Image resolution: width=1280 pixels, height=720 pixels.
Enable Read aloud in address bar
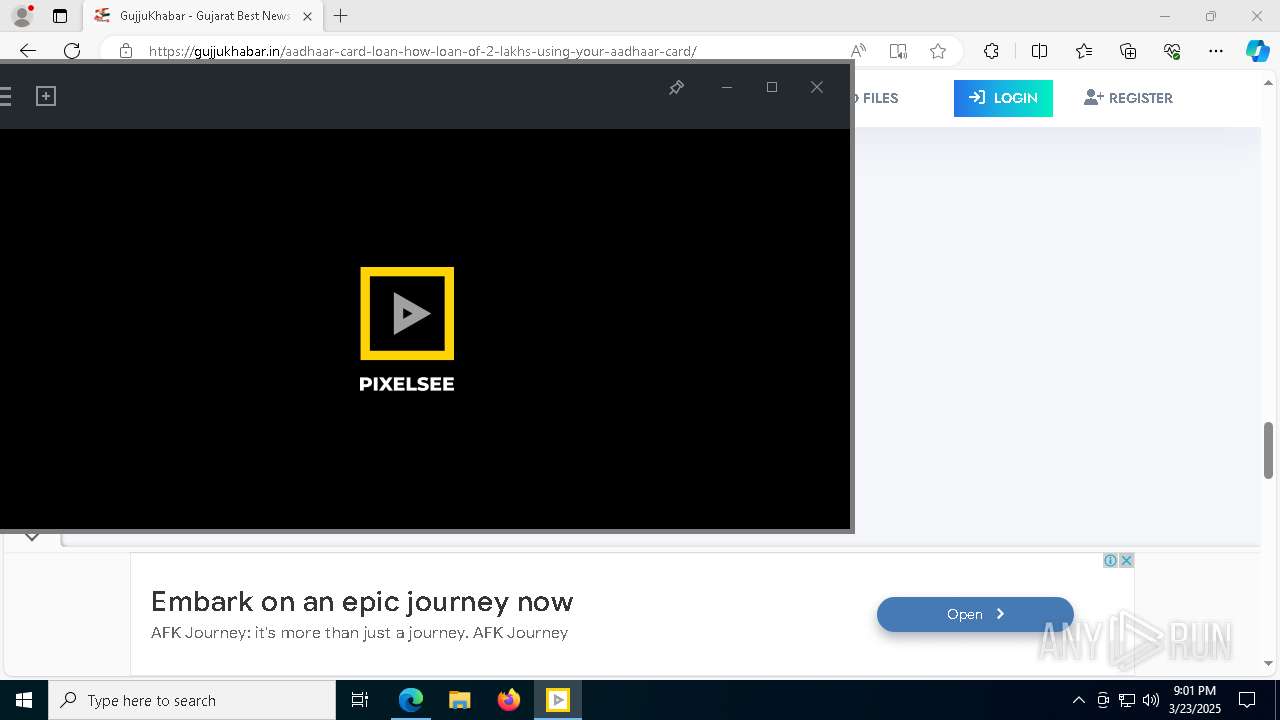pyautogui.click(x=858, y=51)
